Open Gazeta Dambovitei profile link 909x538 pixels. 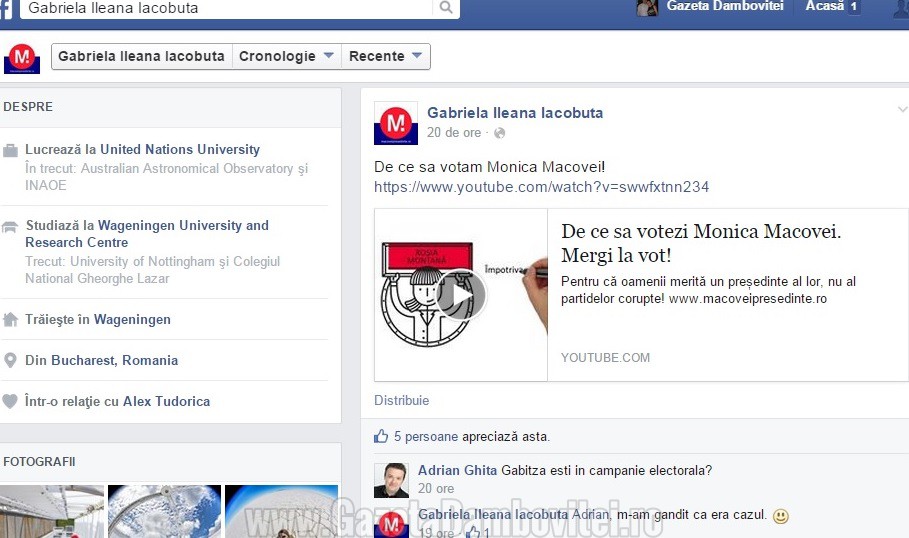(x=725, y=6)
